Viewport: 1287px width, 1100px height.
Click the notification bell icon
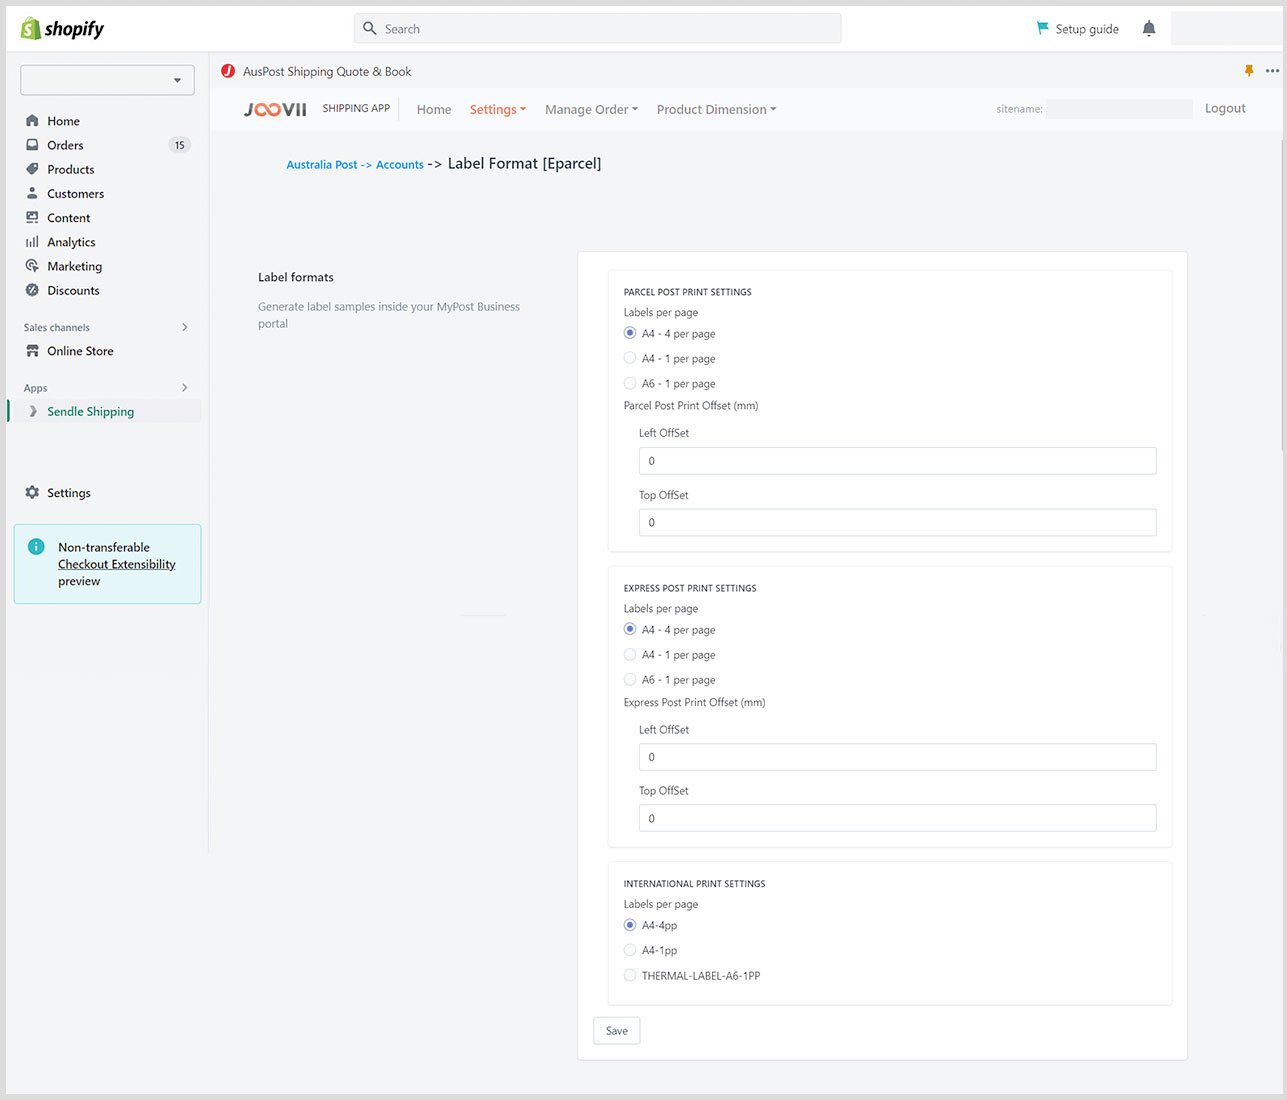pos(1149,29)
